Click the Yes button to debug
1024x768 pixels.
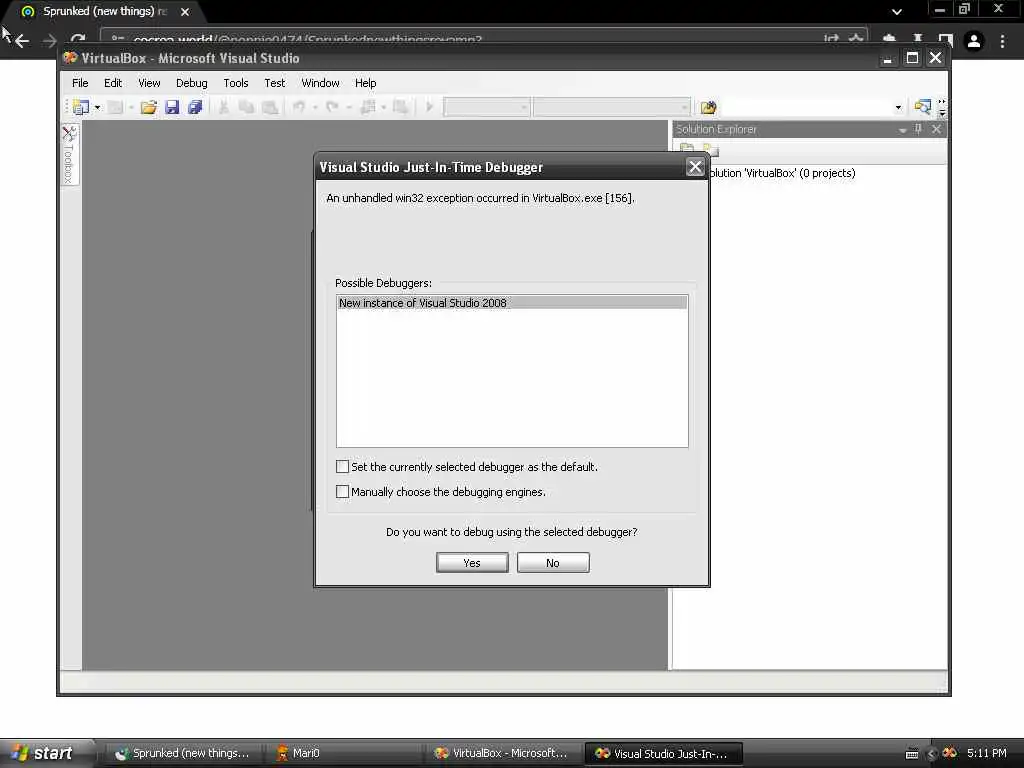pos(472,563)
